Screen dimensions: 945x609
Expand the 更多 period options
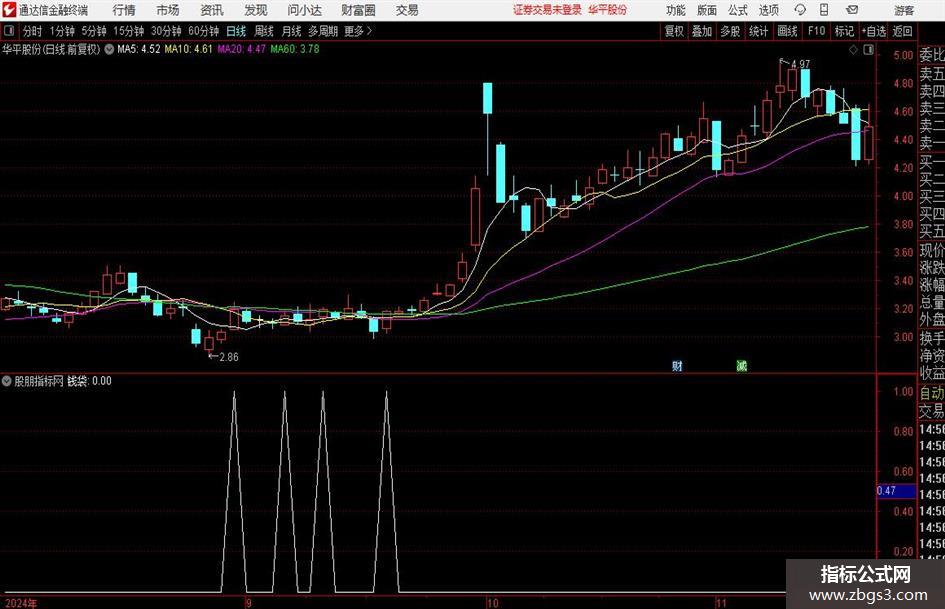click(x=358, y=31)
